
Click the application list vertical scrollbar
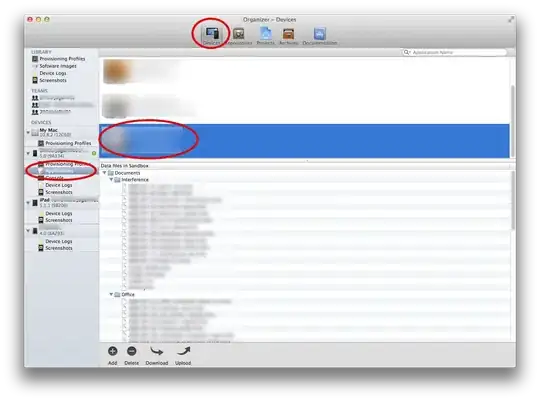coord(512,121)
